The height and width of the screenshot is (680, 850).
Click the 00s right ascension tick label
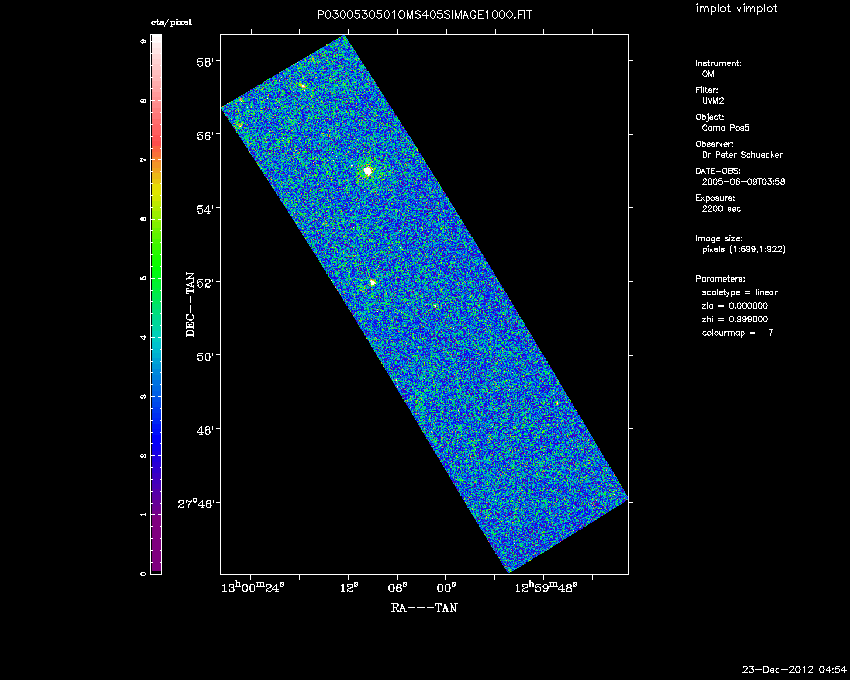[x=446, y=588]
